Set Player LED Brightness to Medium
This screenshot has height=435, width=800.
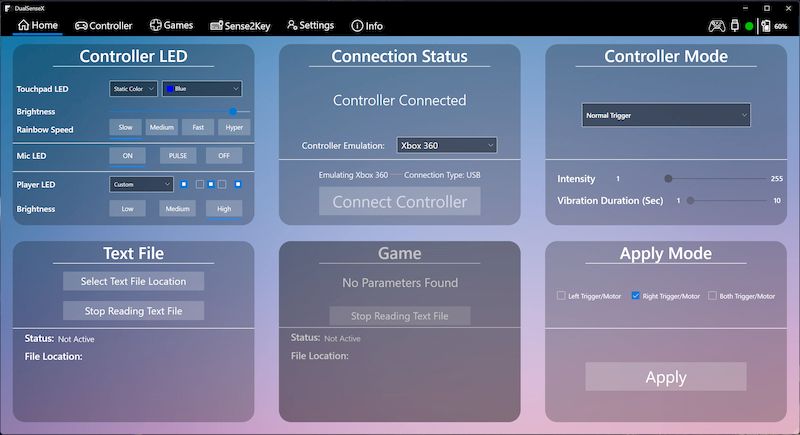coord(178,209)
